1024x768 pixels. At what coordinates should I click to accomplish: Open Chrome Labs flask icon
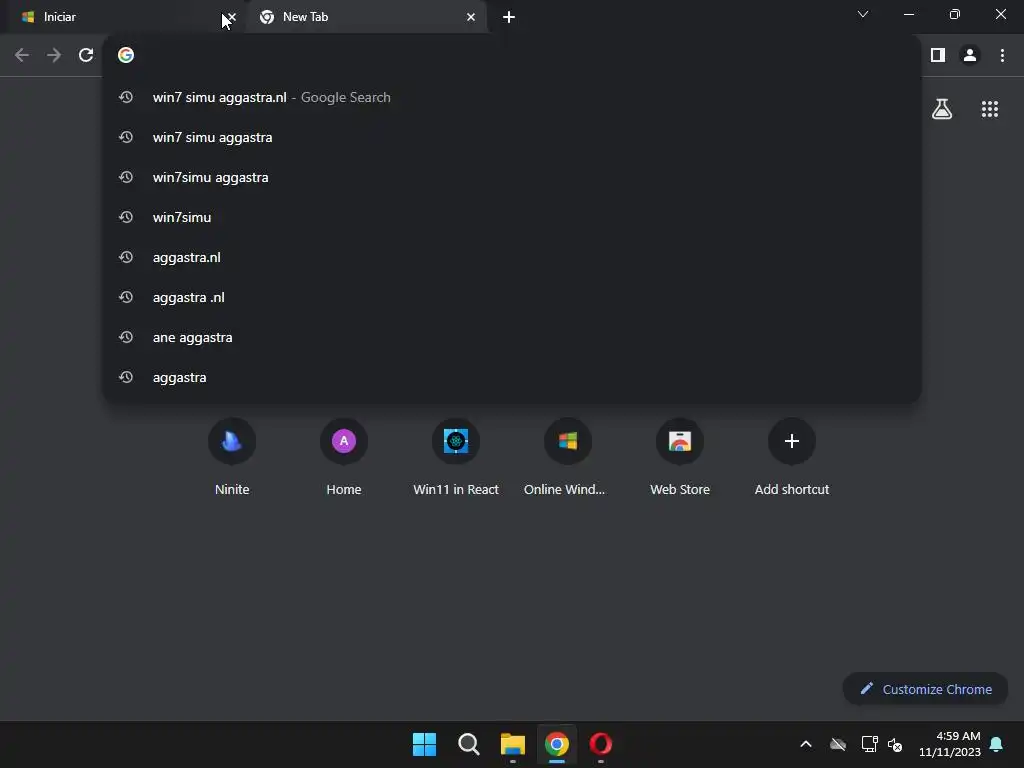[942, 109]
